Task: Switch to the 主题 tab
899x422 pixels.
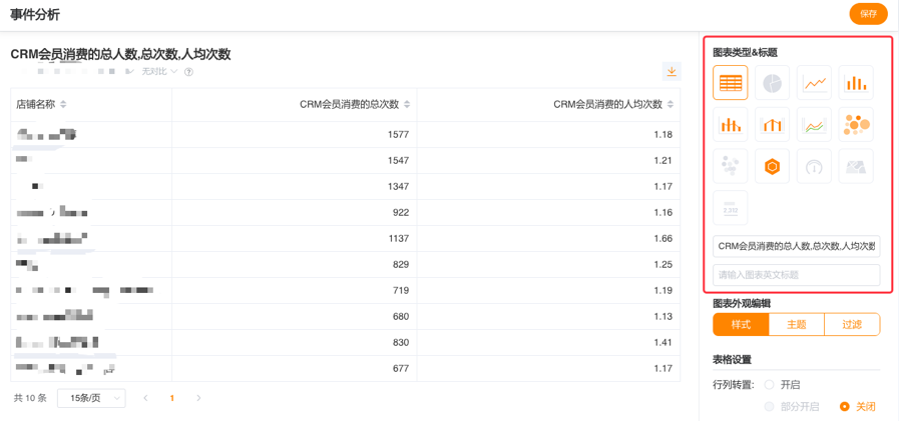Action: point(796,324)
